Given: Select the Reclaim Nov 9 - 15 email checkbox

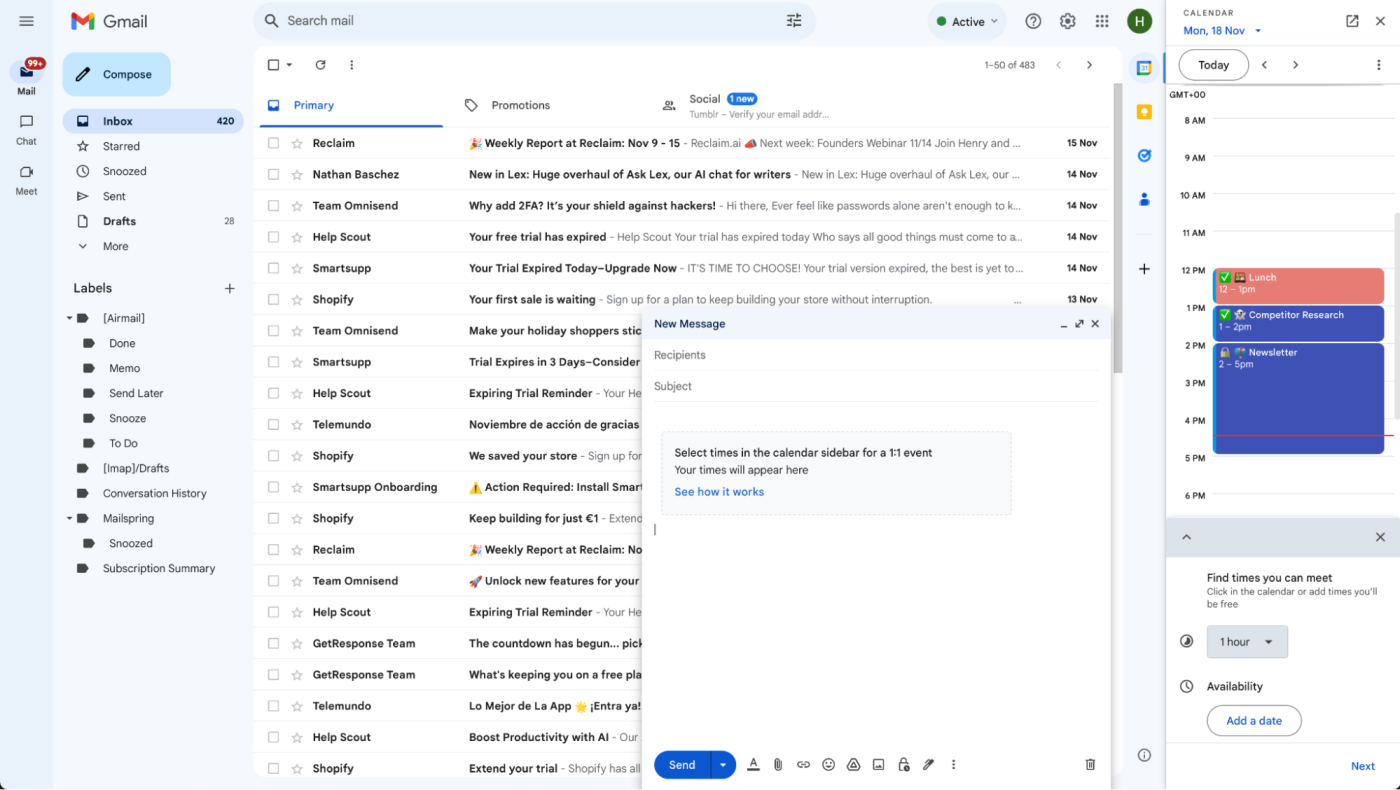Looking at the screenshot, I should tap(273, 143).
